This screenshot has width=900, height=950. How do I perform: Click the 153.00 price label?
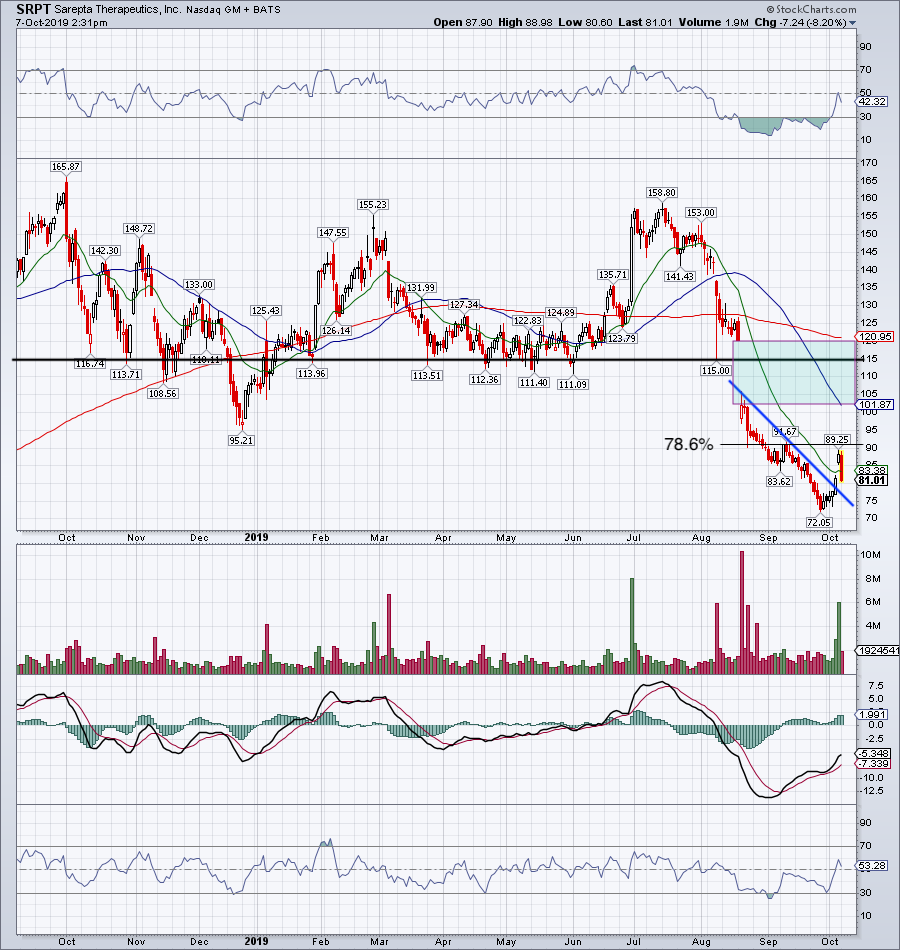tap(701, 213)
